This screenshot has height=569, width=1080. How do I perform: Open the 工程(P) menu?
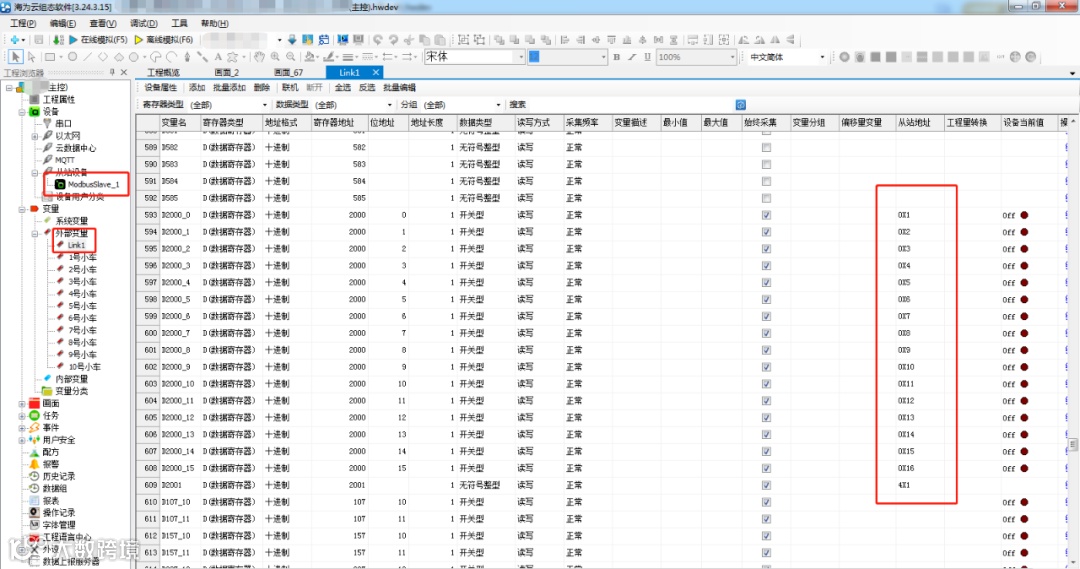tap(23, 23)
